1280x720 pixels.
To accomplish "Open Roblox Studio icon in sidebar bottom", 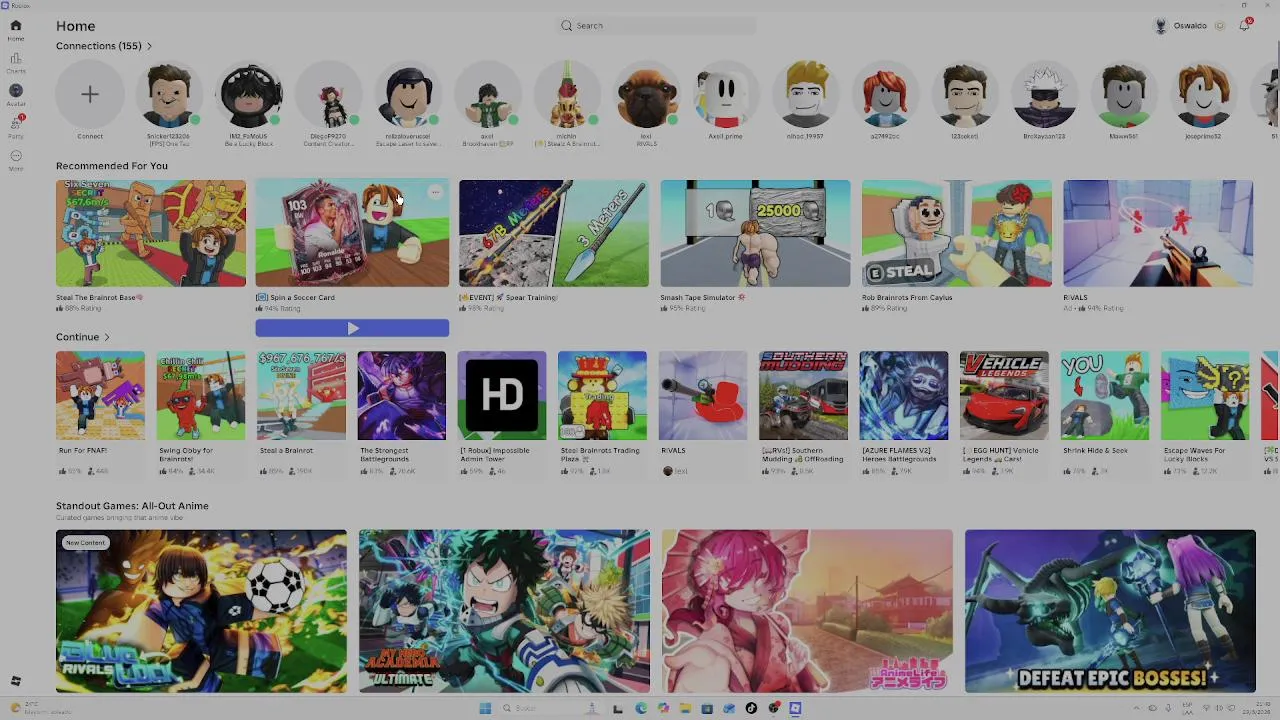I will (x=16, y=681).
